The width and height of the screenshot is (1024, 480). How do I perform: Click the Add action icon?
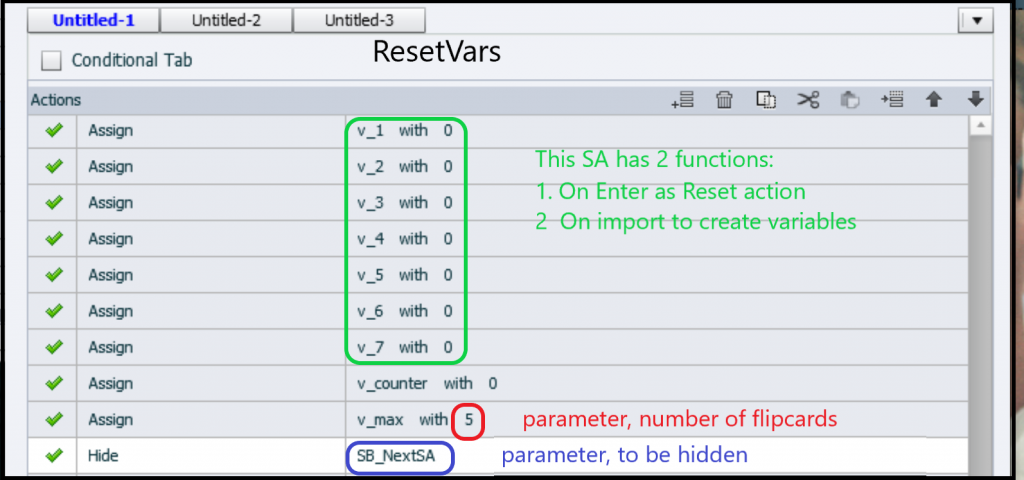point(683,100)
